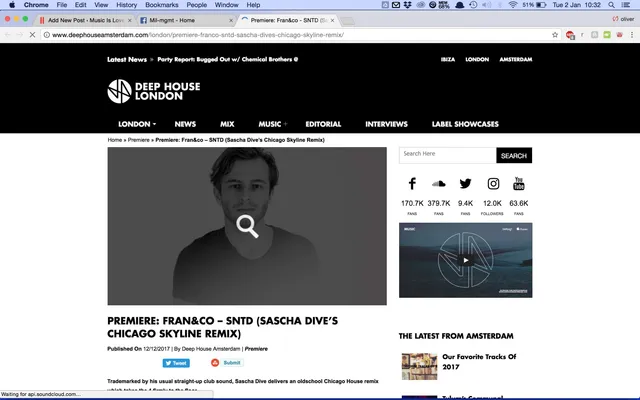Open the Time Machine menu bar icon

[473, 5]
